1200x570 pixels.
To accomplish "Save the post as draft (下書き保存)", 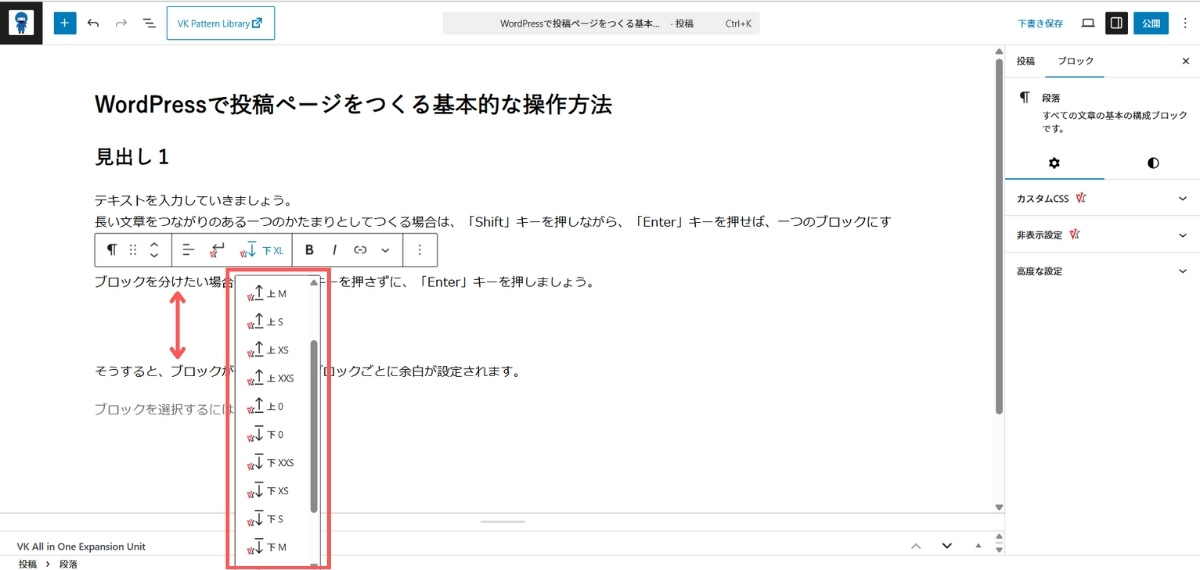I will (x=1040, y=22).
